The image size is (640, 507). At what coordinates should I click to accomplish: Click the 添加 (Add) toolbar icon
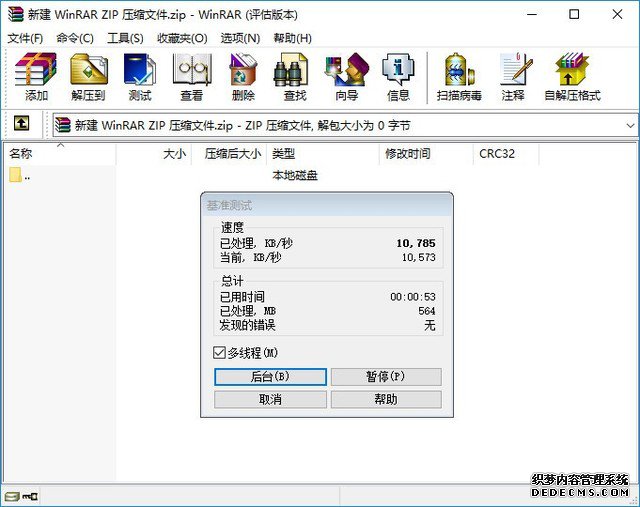pos(36,69)
